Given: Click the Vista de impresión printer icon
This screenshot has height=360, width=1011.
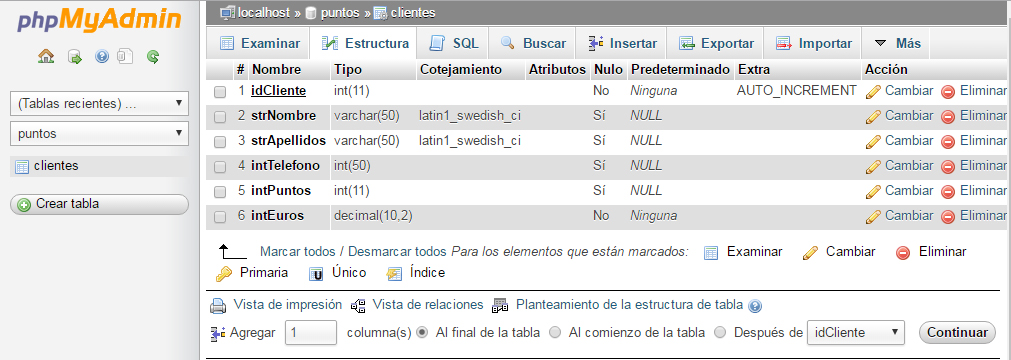Looking at the screenshot, I should (219, 305).
